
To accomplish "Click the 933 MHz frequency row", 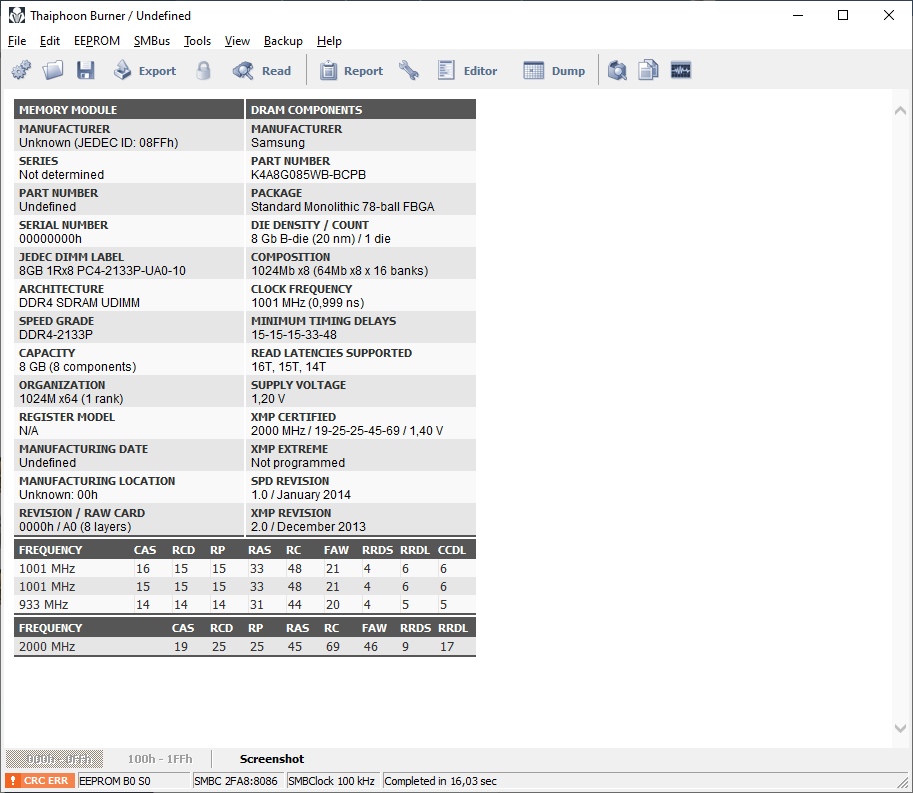I will tap(245, 604).
